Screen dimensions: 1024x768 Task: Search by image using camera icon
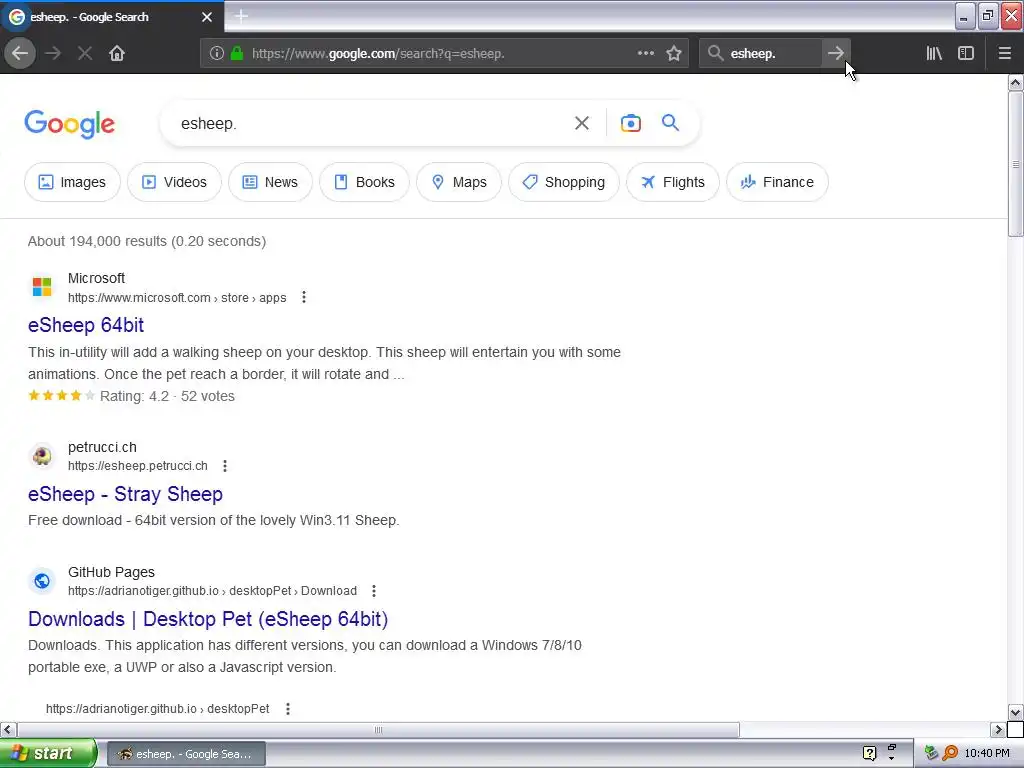(630, 123)
